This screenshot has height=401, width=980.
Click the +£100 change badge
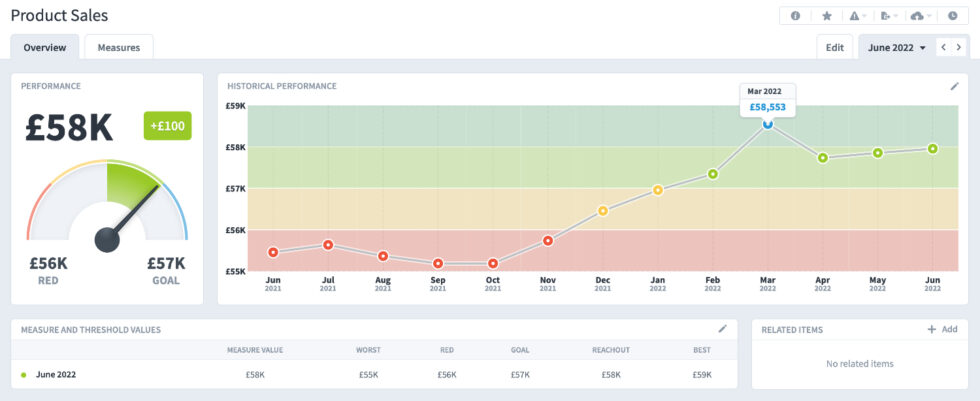167,126
